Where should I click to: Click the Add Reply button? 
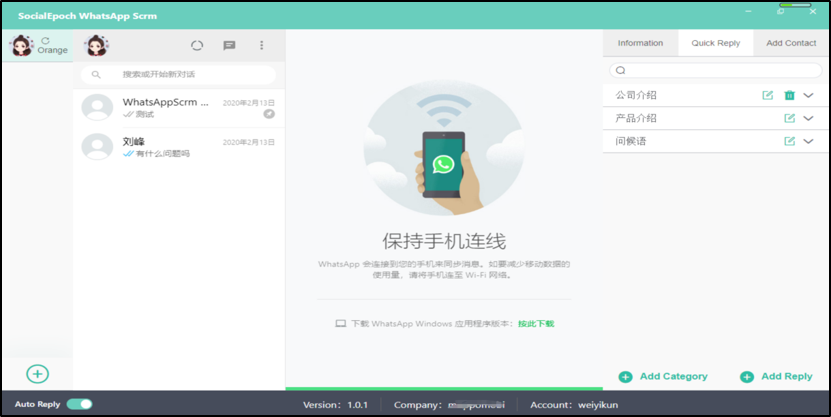point(776,377)
